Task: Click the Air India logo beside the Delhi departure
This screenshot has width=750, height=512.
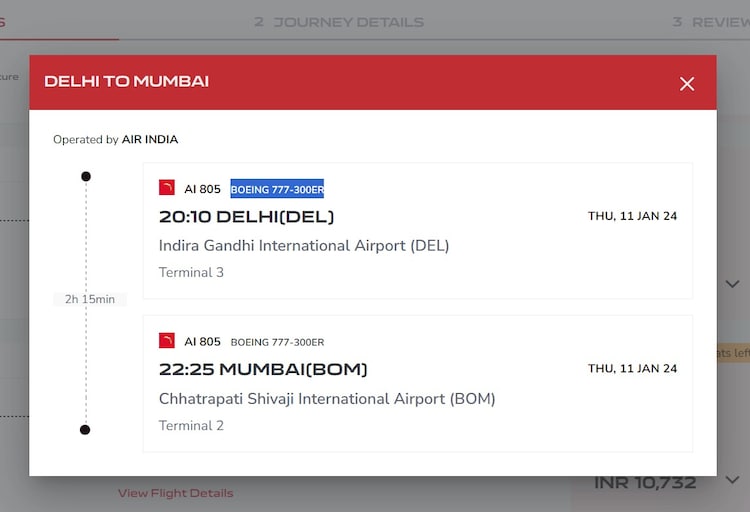Action: (167, 188)
